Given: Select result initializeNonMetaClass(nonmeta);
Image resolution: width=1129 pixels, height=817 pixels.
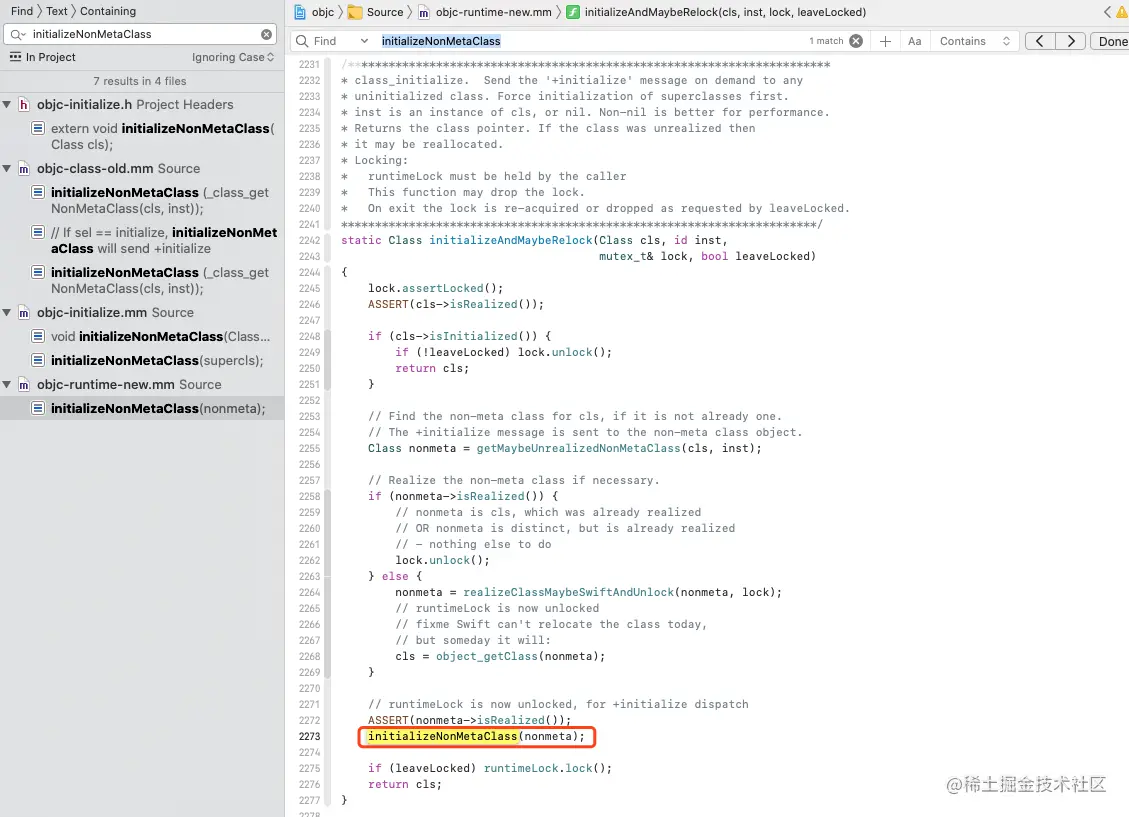Looking at the screenshot, I should pyautogui.click(x=158, y=408).
